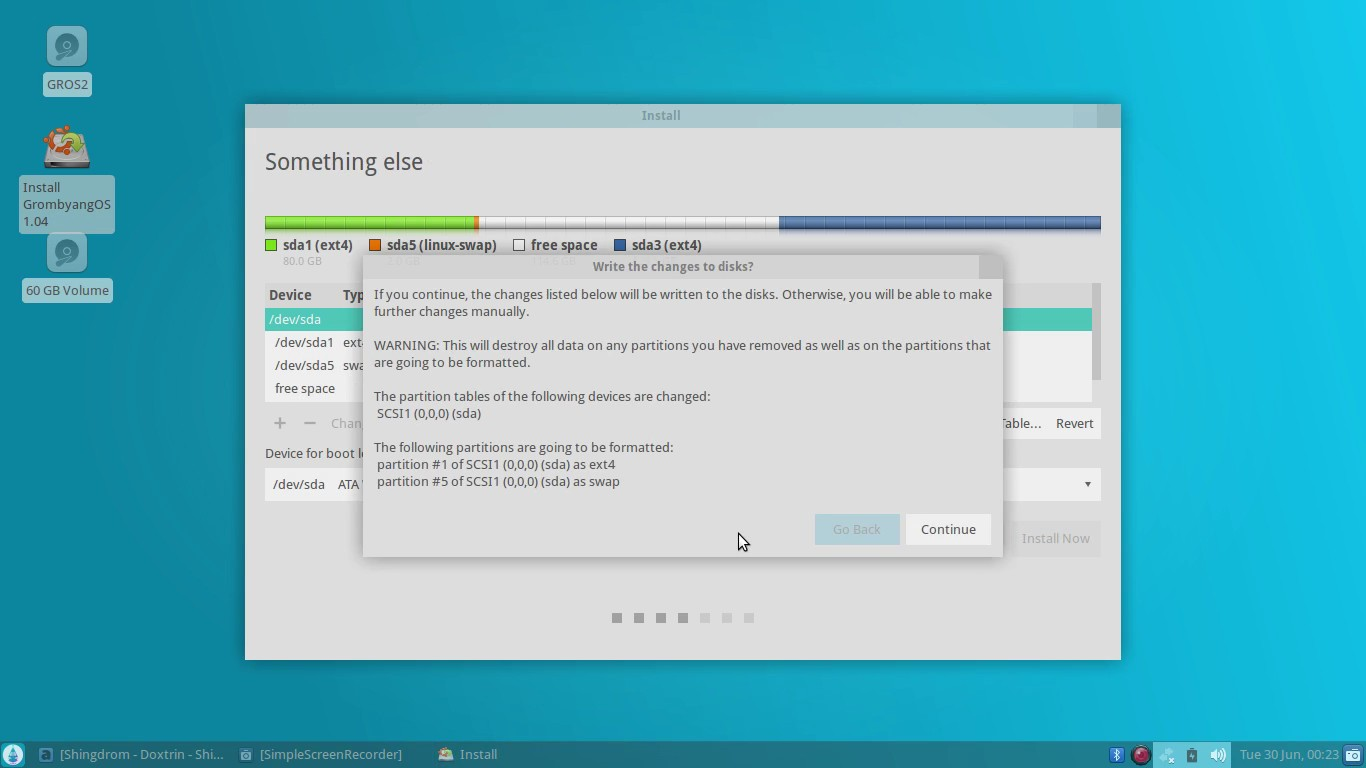The width and height of the screenshot is (1366, 768).
Task: Click the battery charging tray icon
Action: [x=1191, y=755]
